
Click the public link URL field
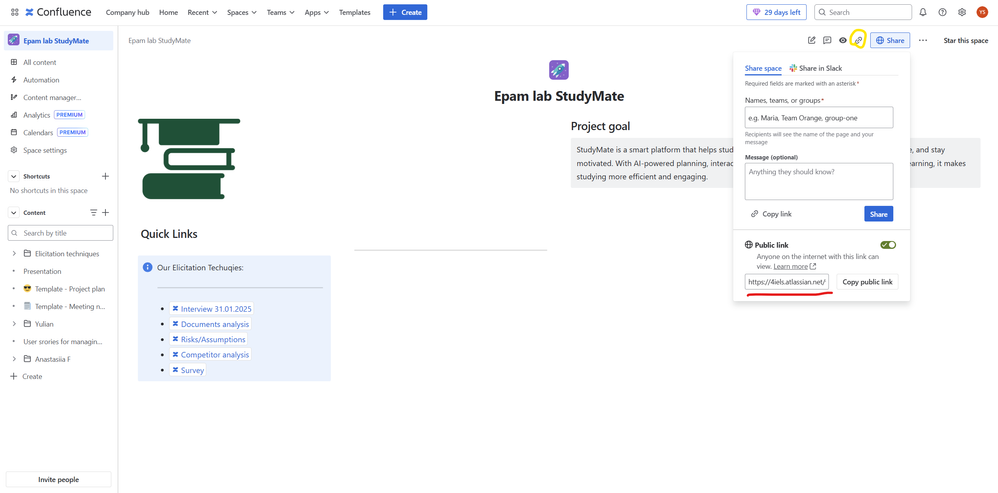[788, 282]
